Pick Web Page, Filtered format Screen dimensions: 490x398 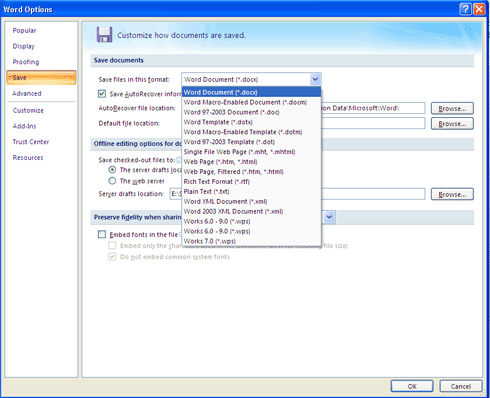[x=252, y=172]
